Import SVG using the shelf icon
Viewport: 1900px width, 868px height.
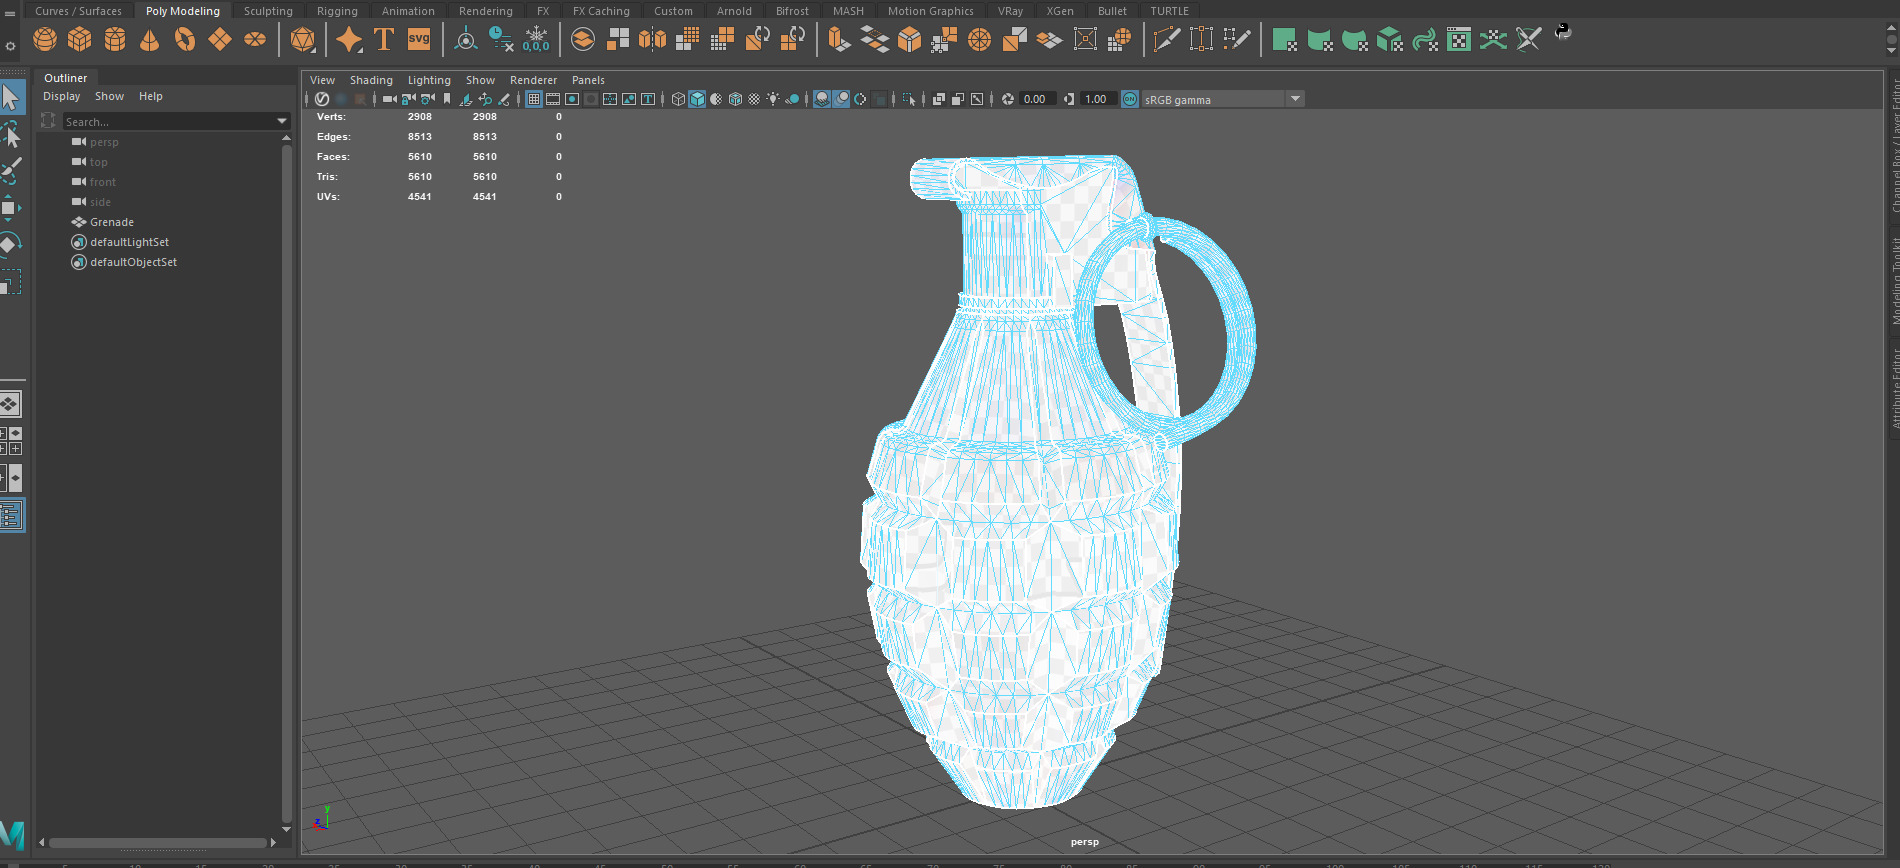tap(419, 39)
